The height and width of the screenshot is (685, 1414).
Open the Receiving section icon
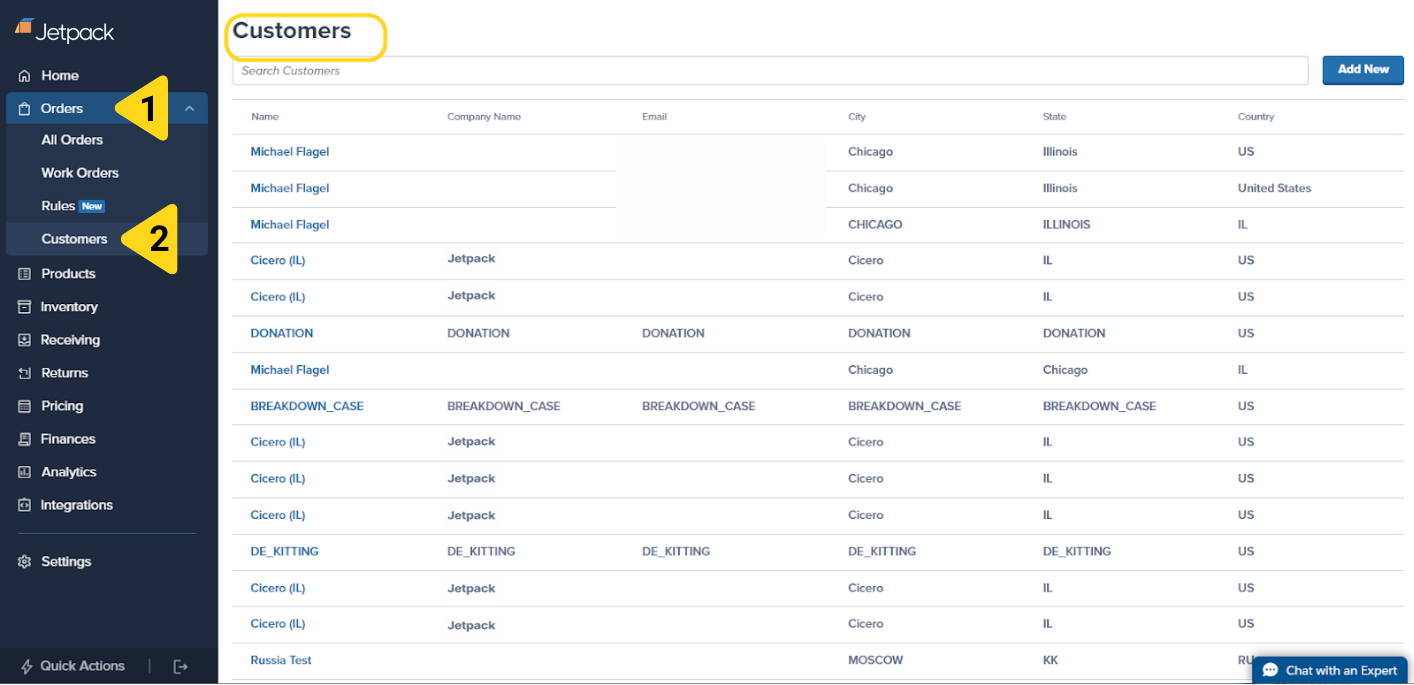(x=24, y=339)
